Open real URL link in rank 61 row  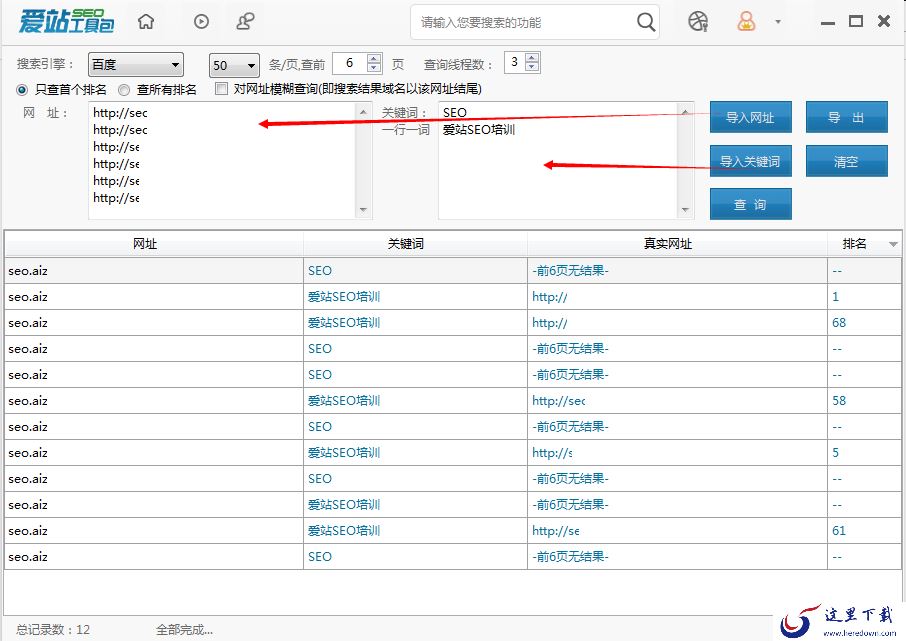555,531
